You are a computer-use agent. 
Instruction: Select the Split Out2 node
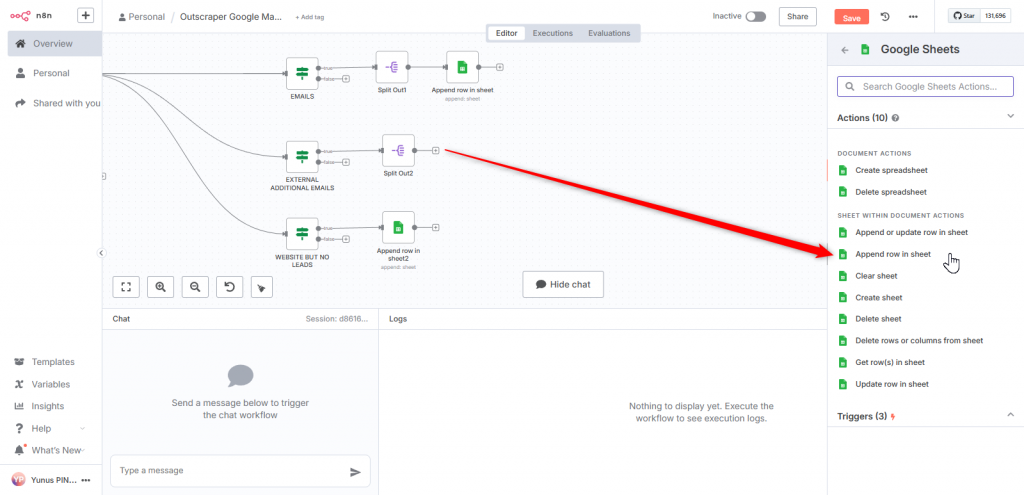[x=398, y=151]
